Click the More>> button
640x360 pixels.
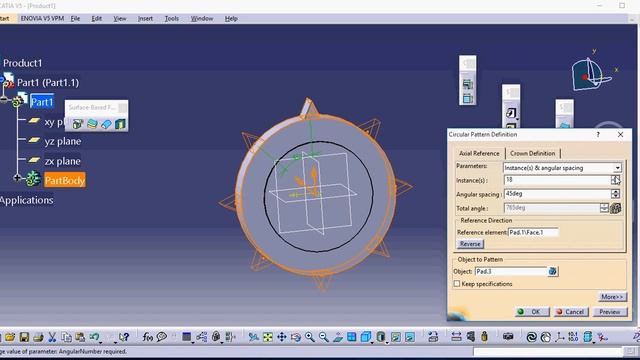tap(612, 297)
